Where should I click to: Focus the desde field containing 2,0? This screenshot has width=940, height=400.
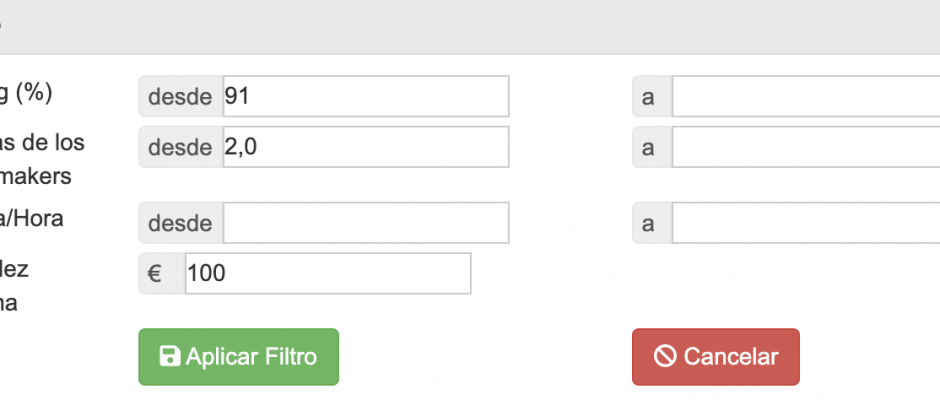click(365, 147)
